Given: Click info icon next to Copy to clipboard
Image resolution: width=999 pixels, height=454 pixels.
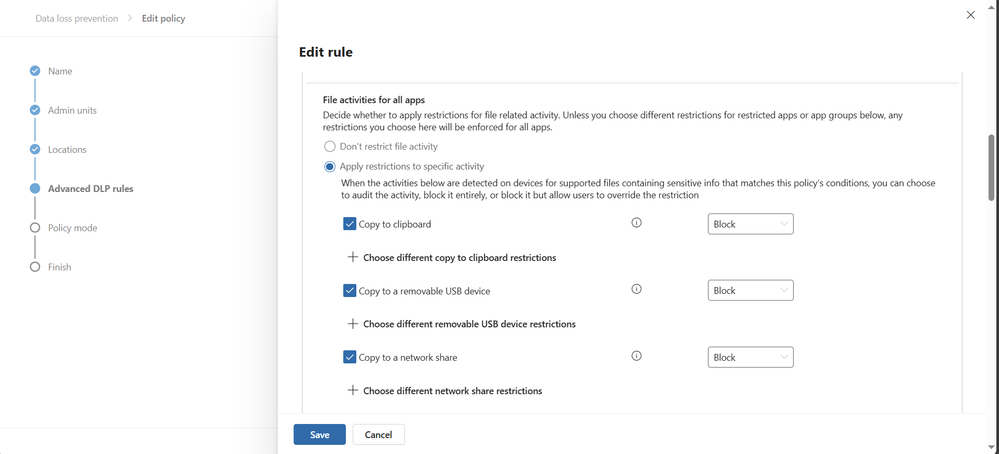Looking at the screenshot, I should click(637, 223).
